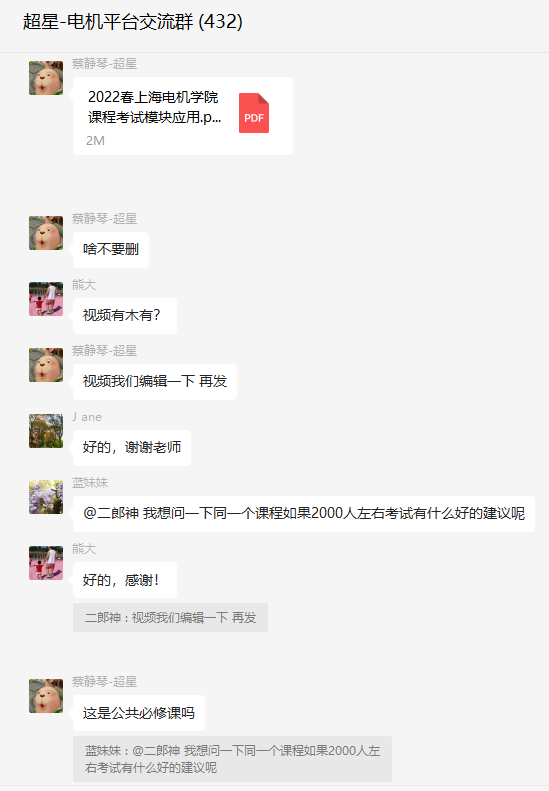Select the 好的，谢谢老师 message bubble
Viewport: 549px width, 791px height.
pyautogui.click(x=132, y=448)
